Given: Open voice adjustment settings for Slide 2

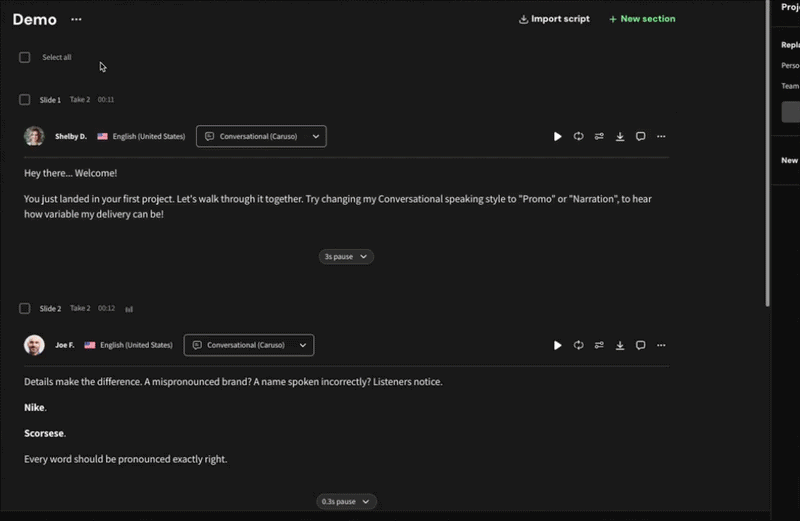Looking at the screenshot, I should tap(599, 345).
